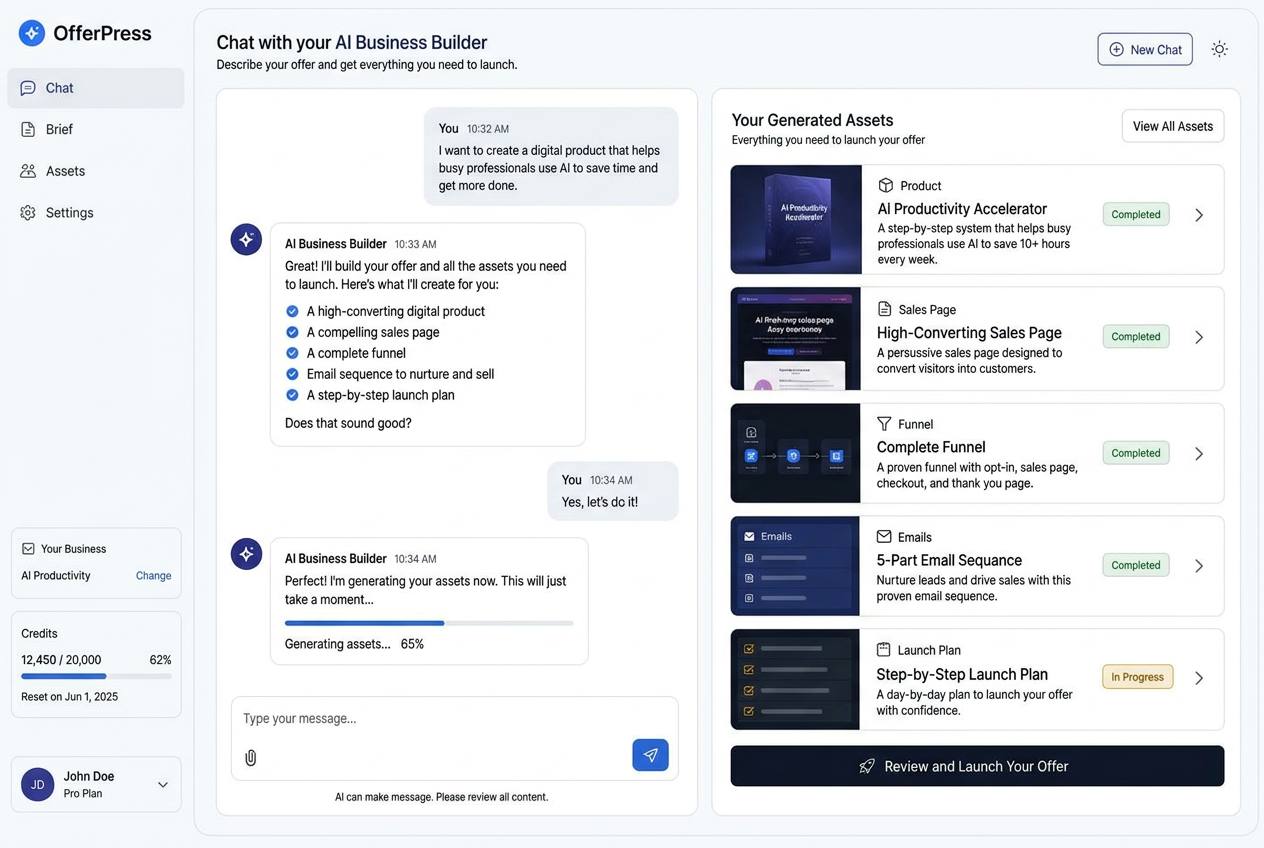Click the AI Productivity Accelerator thumbnail
Screen dimensions: 1264x848
[x=796, y=220]
